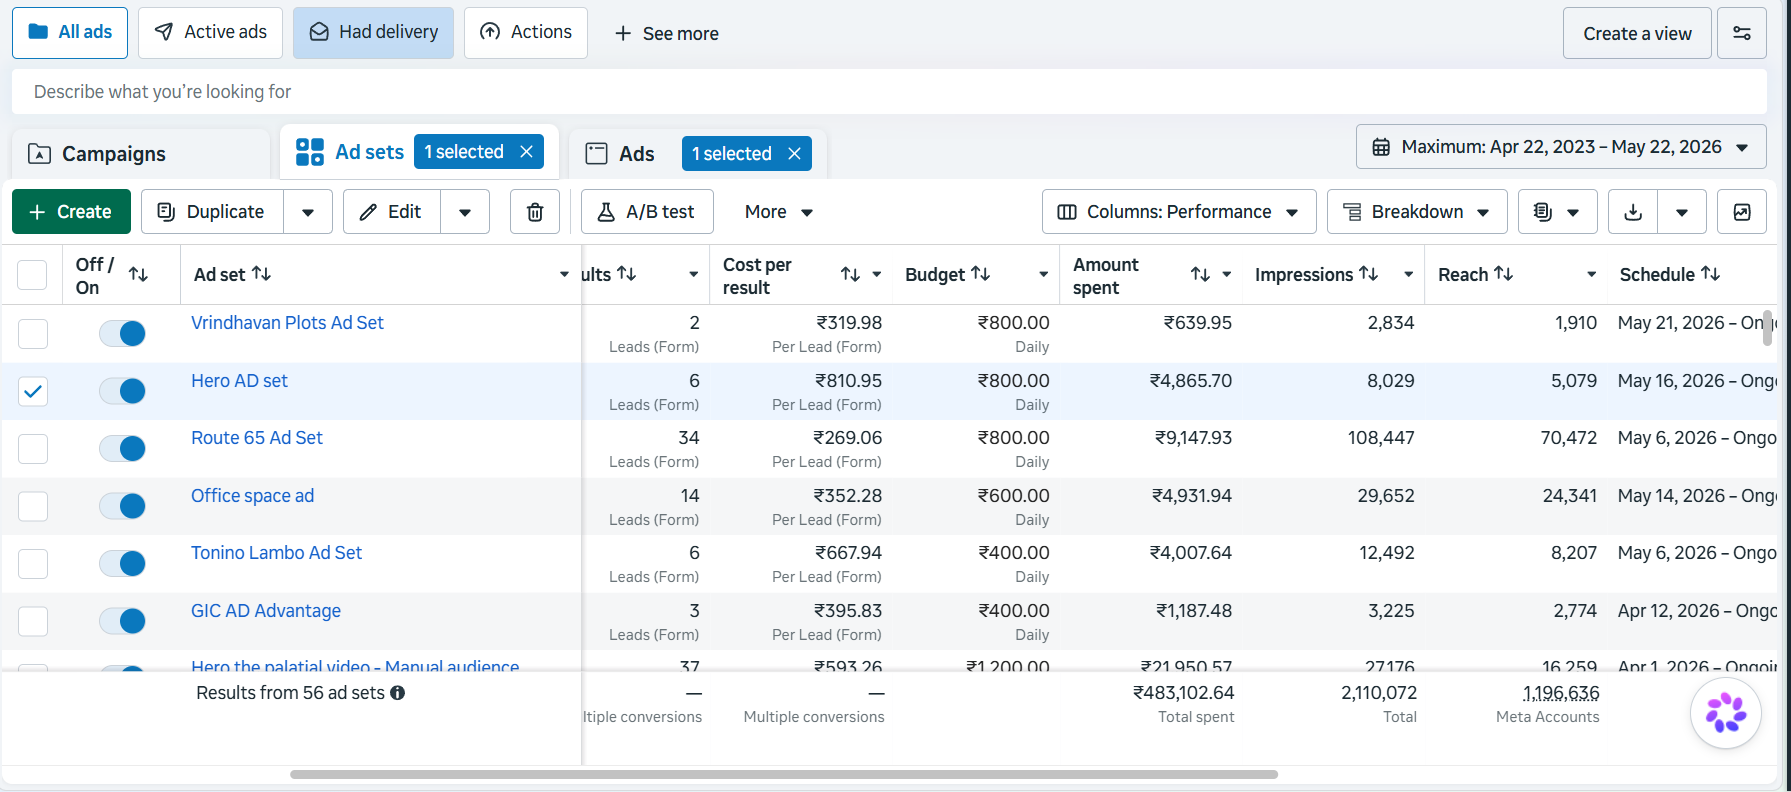Switch to the Campaigns tab
The image size is (1791, 792).
point(140,154)
